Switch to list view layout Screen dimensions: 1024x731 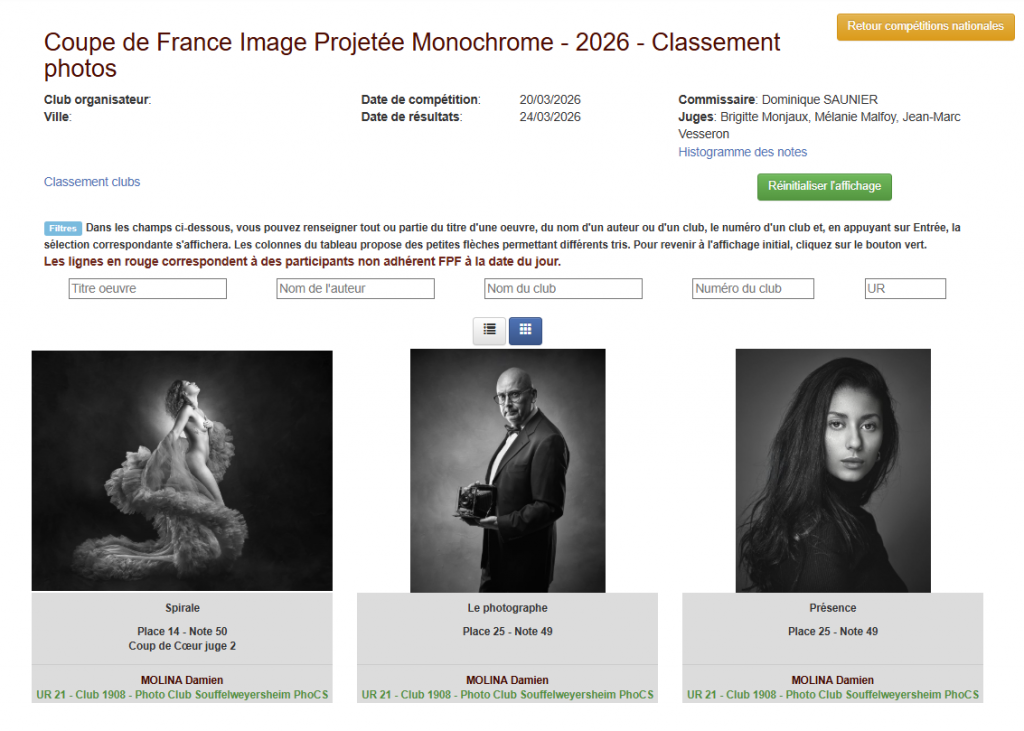coord(489,330)
